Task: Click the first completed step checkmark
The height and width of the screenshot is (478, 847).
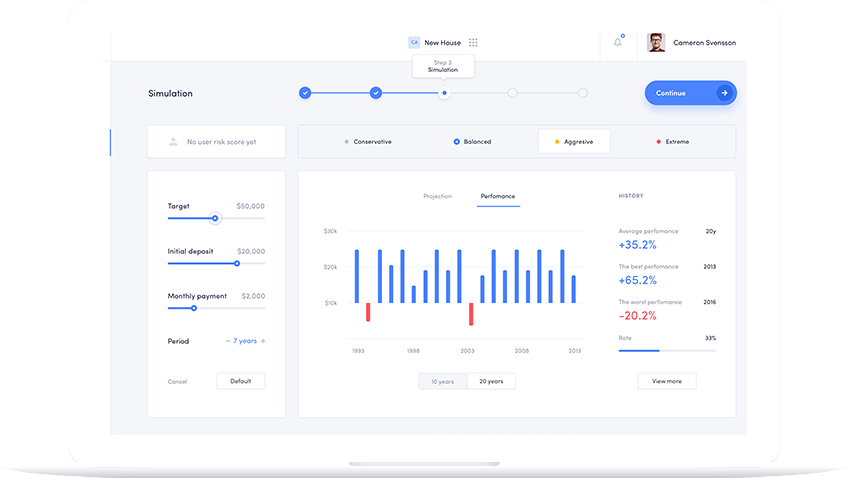Action: tap(305, 93)
